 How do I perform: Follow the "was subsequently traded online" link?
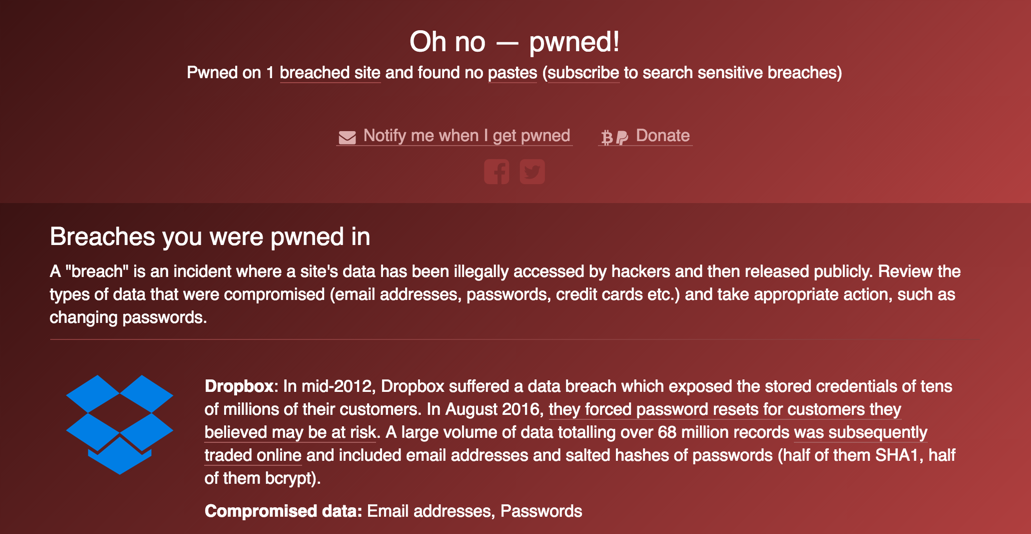click(861, 433)
